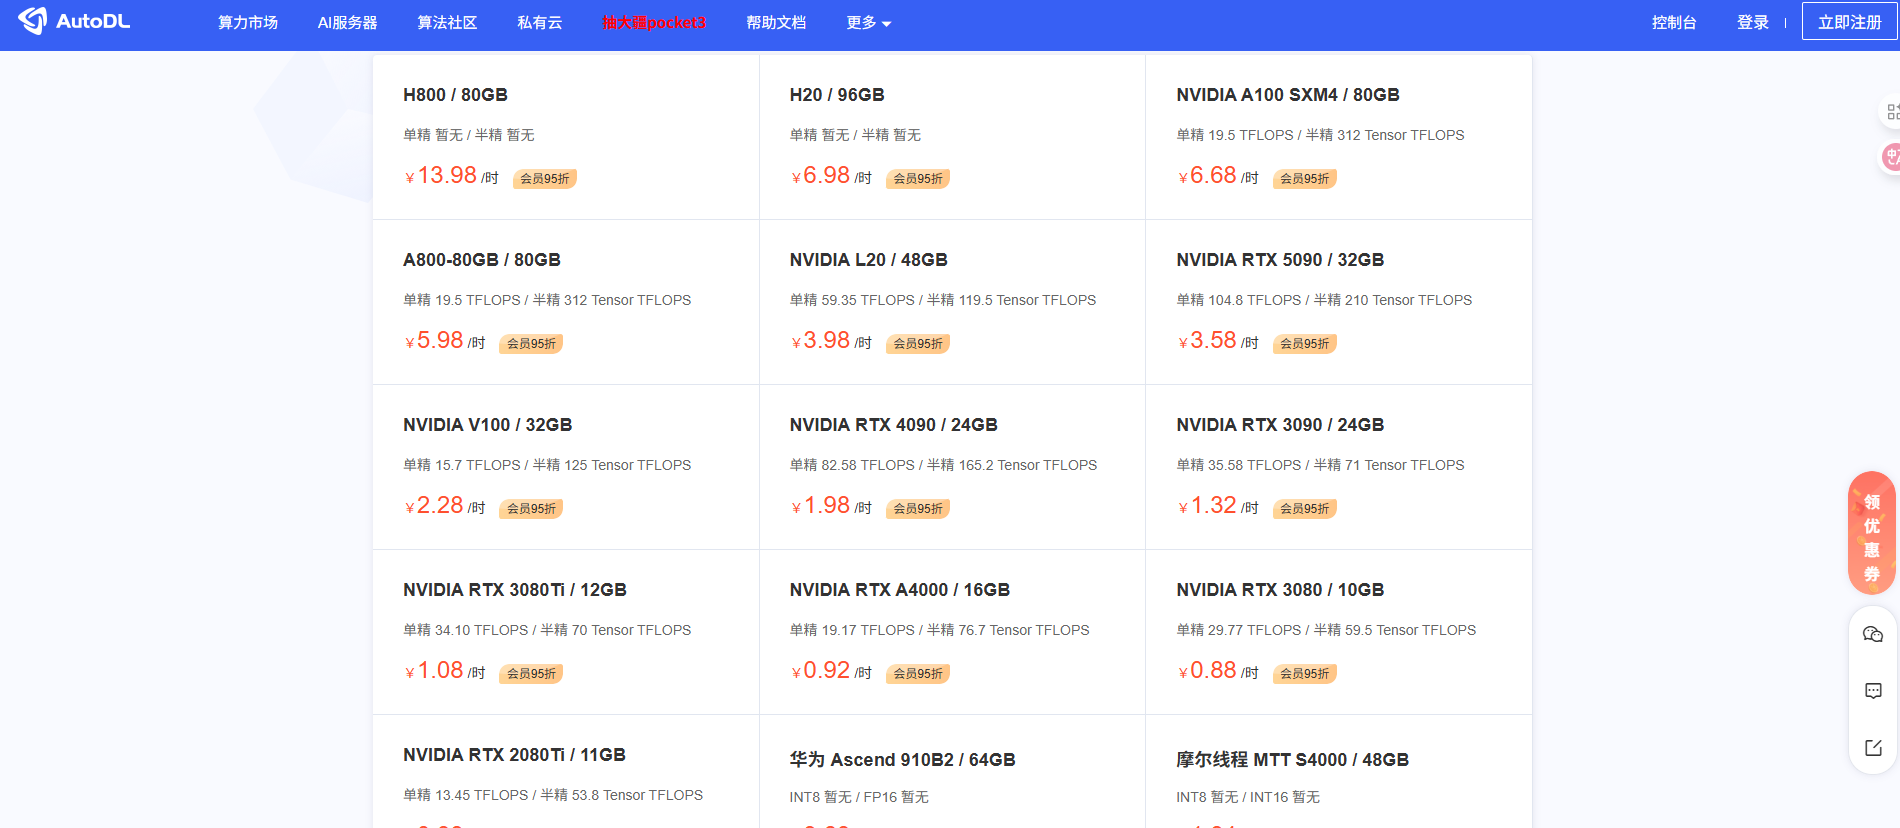This screenshot has height=828, width=1900.
Task: Click the 领优惠券 coupon banner
Action: pos(1871,533)
